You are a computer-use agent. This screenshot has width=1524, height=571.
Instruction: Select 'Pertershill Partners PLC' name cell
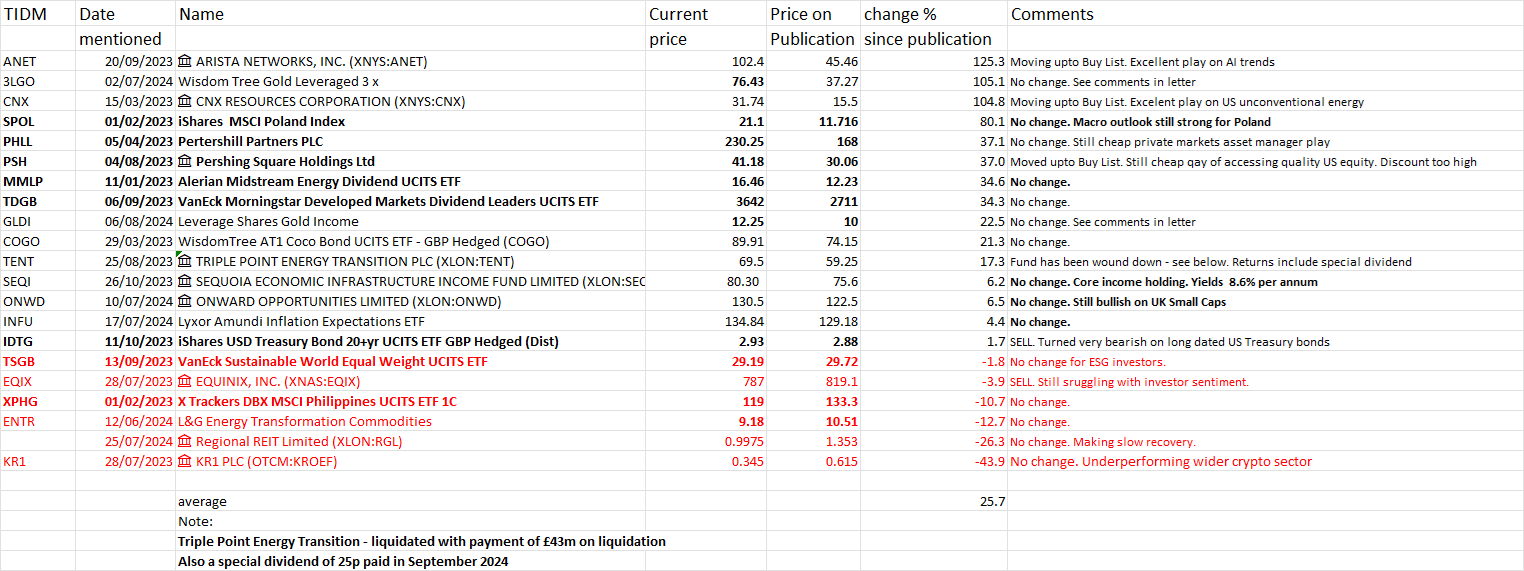coord(411,142)
